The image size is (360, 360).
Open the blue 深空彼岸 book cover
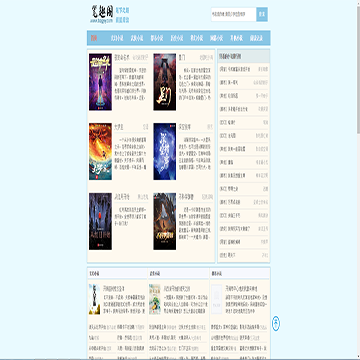[x=165, y=152]
